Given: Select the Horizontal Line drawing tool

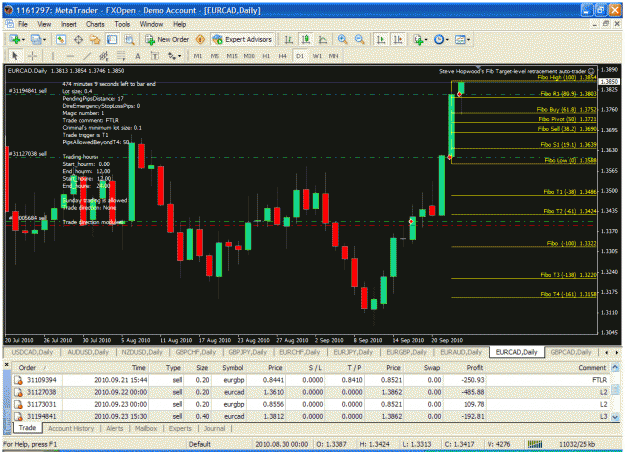Looking at the screenshot, I should (x=70, y=56).
